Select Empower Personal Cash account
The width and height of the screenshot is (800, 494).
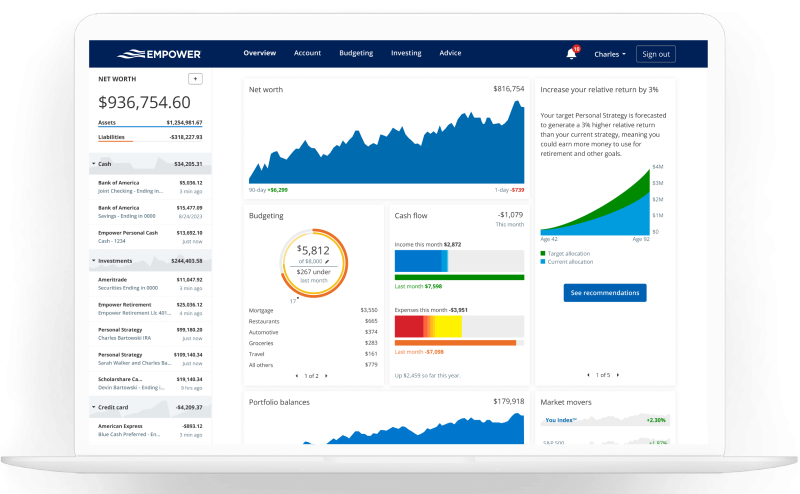[x=150, y=237]
